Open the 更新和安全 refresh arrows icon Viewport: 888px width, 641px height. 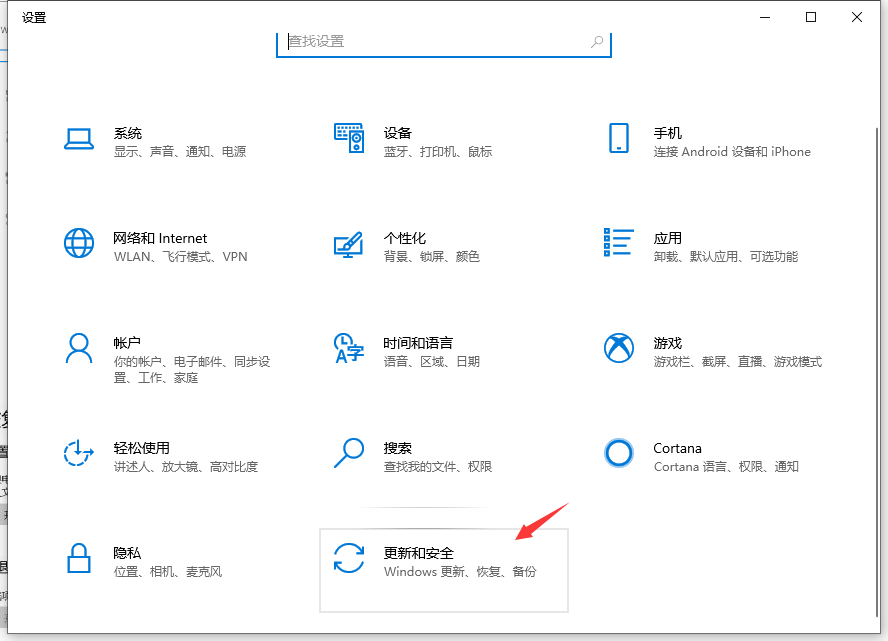click(349, 558)
